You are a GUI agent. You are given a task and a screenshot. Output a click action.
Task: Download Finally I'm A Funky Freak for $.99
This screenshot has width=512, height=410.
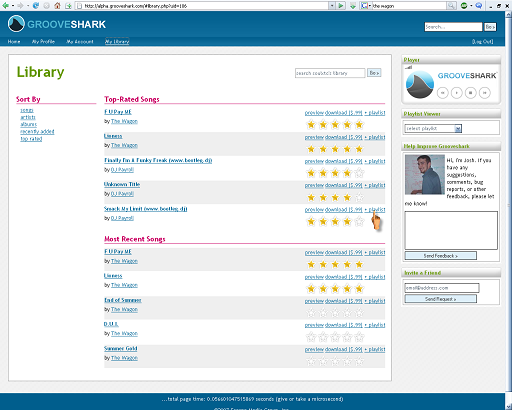(x=343, y=161)
